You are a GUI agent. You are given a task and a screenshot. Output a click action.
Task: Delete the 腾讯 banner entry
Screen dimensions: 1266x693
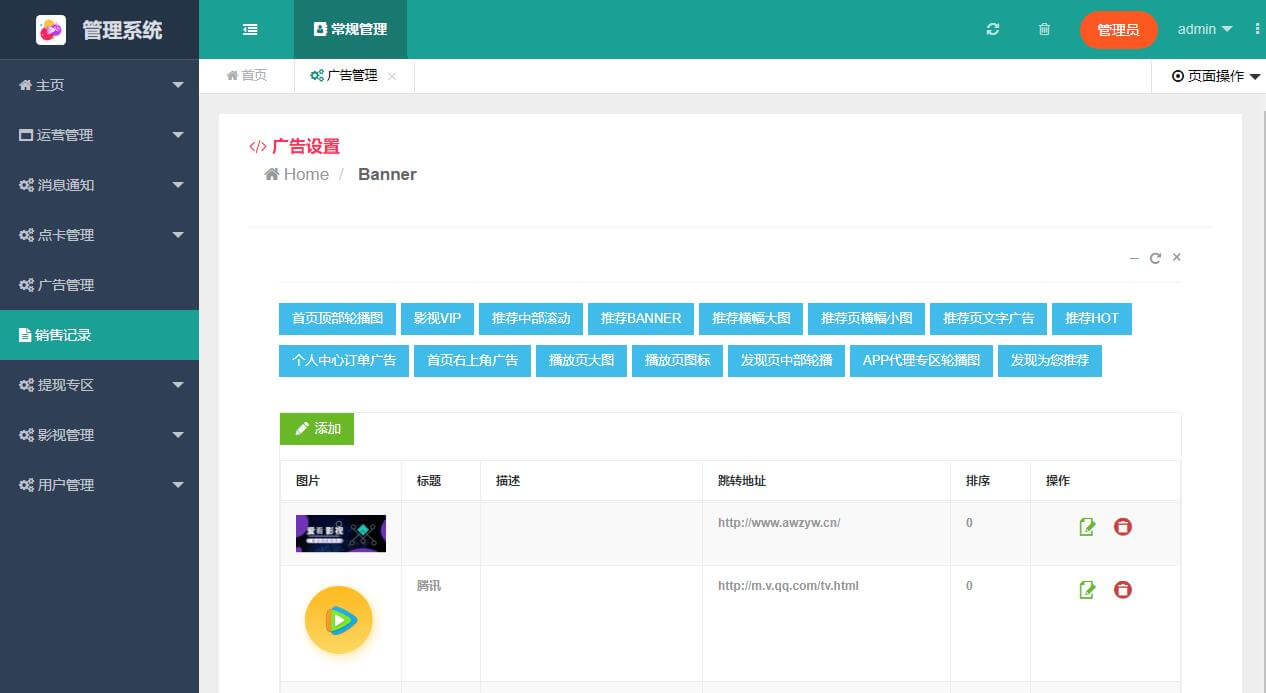tap(1123, 590)
